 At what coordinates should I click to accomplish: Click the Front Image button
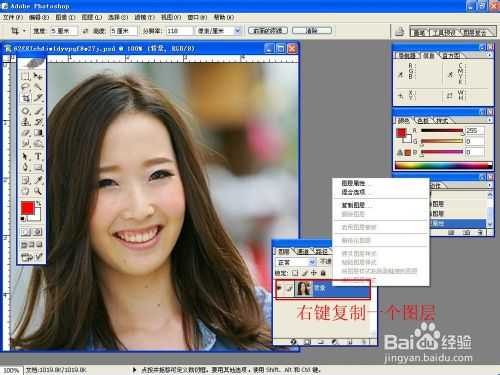(x=268, y=31)
